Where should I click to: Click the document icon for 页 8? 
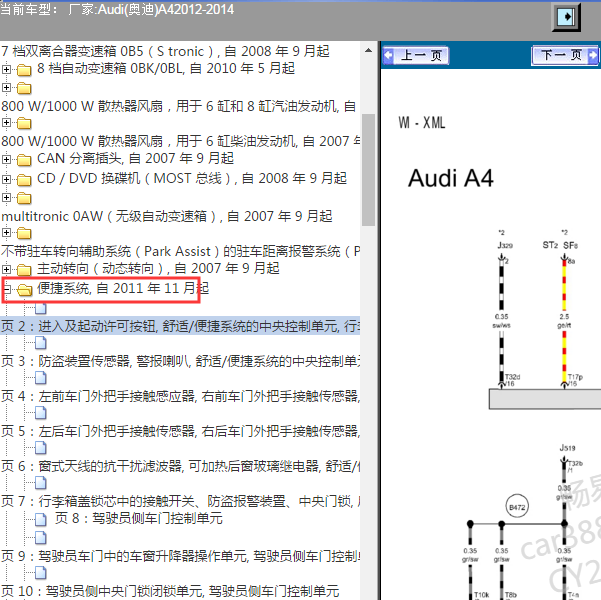pyautogui.click(x=41, y=519)
